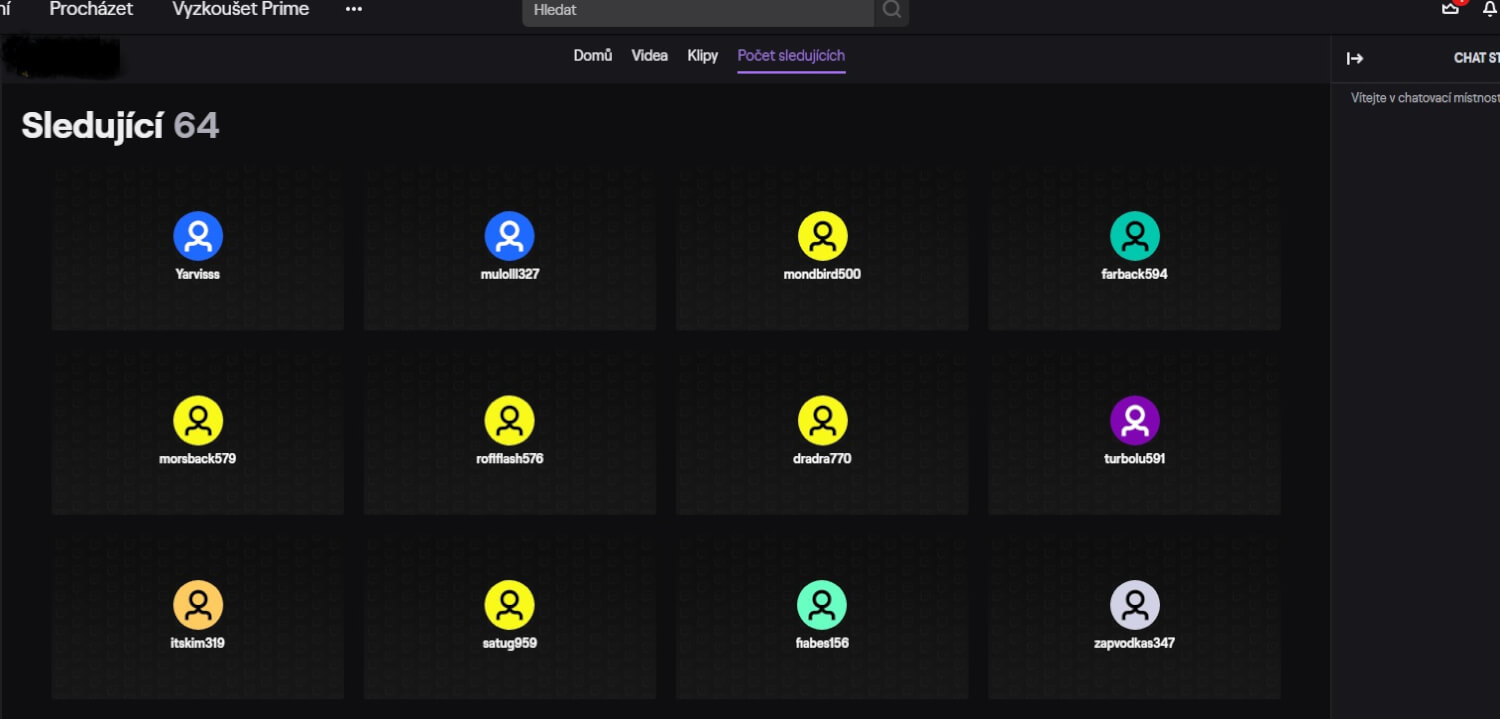Collapse the chat panel with the arrow icon

[1355, 57]
